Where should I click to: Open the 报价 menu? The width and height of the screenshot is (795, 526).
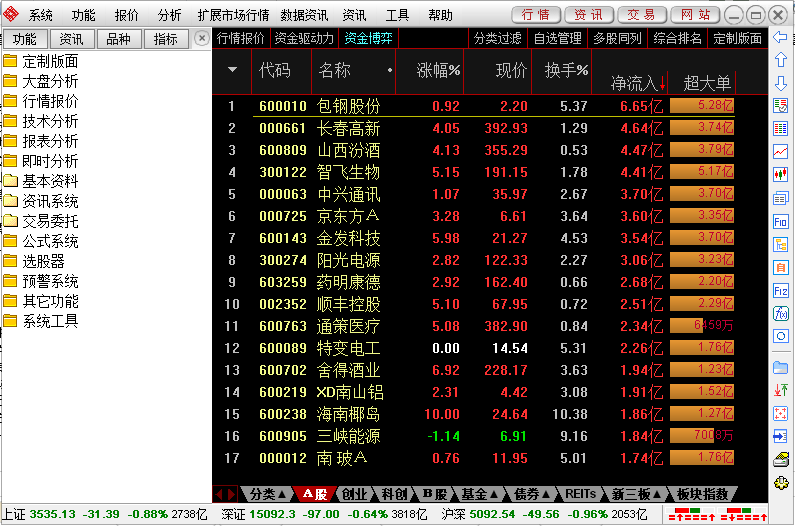click(x=126, y=15)
